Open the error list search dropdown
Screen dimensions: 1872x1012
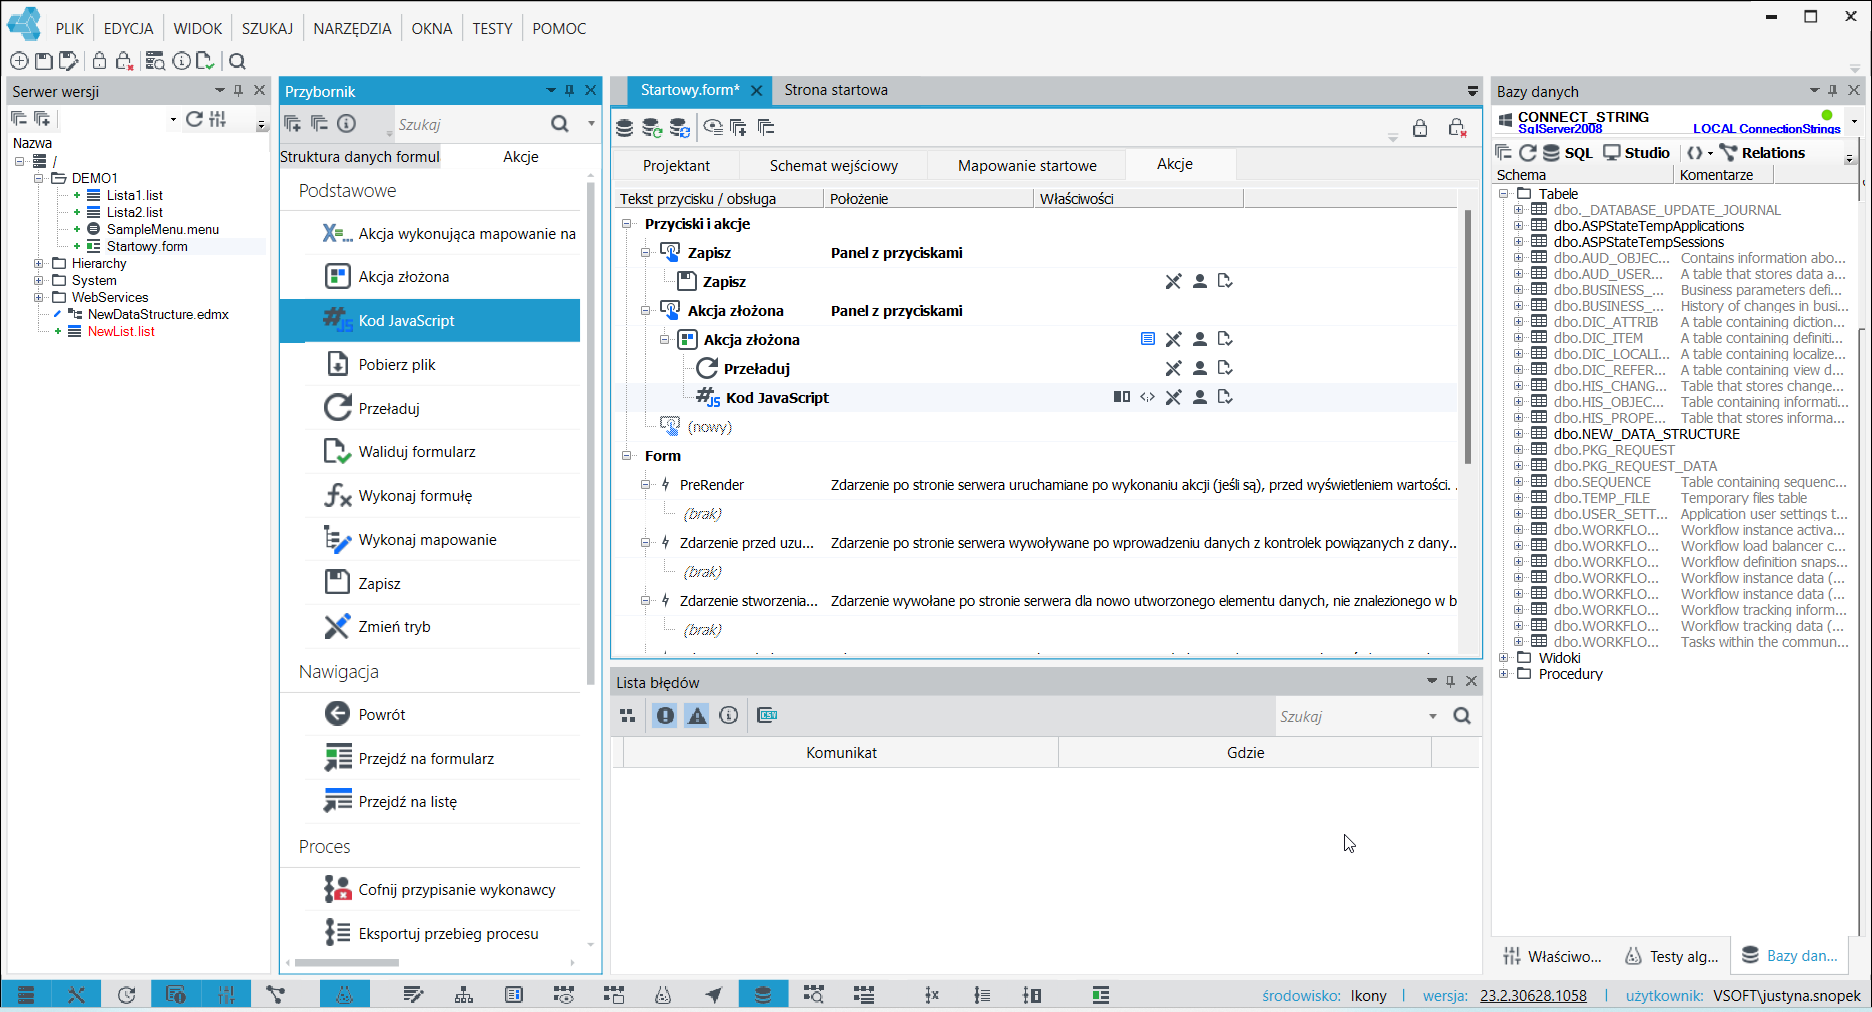[x=1432, y=716]
